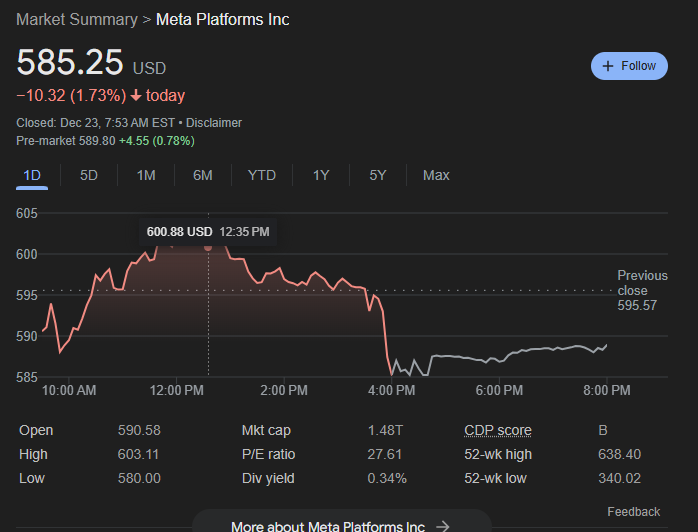Click the P/E ratio label
The height and width of the screenshot is (532, 698).
[268, 455]
